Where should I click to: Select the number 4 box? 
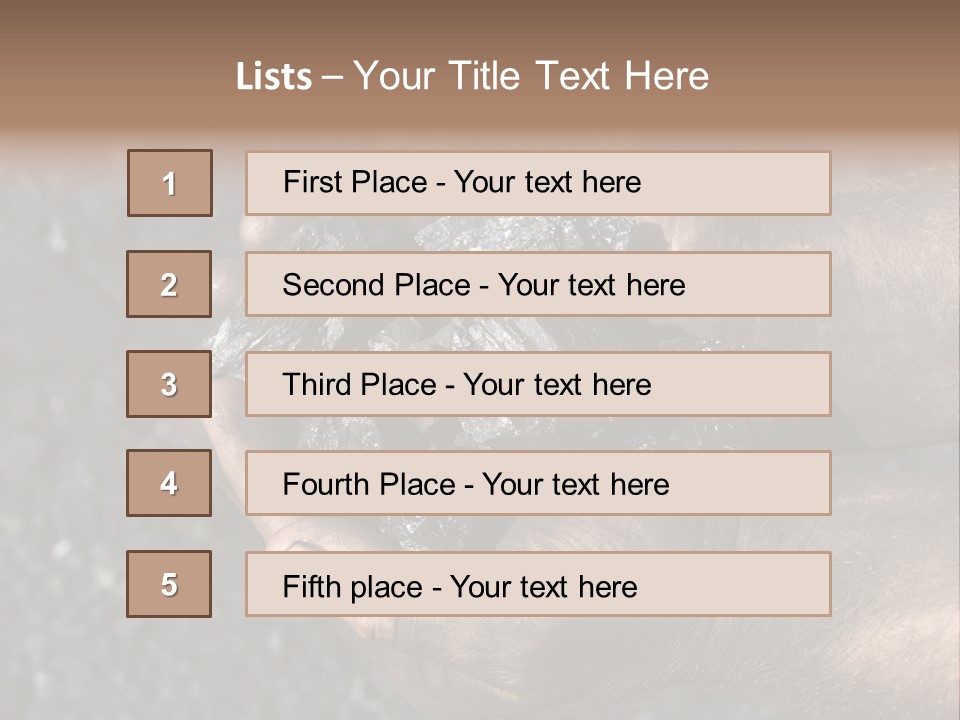(x=169, y=483)
